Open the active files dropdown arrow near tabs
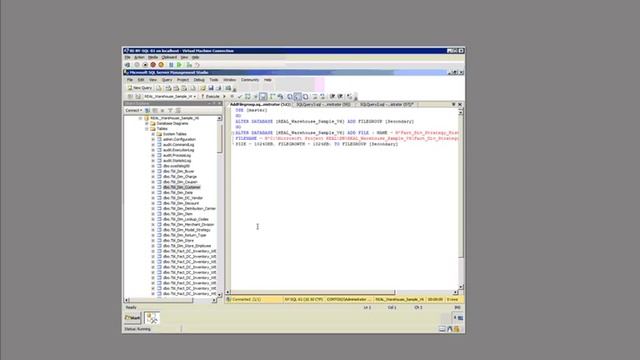This screenshot has height=360, width=640. (453, 104)
